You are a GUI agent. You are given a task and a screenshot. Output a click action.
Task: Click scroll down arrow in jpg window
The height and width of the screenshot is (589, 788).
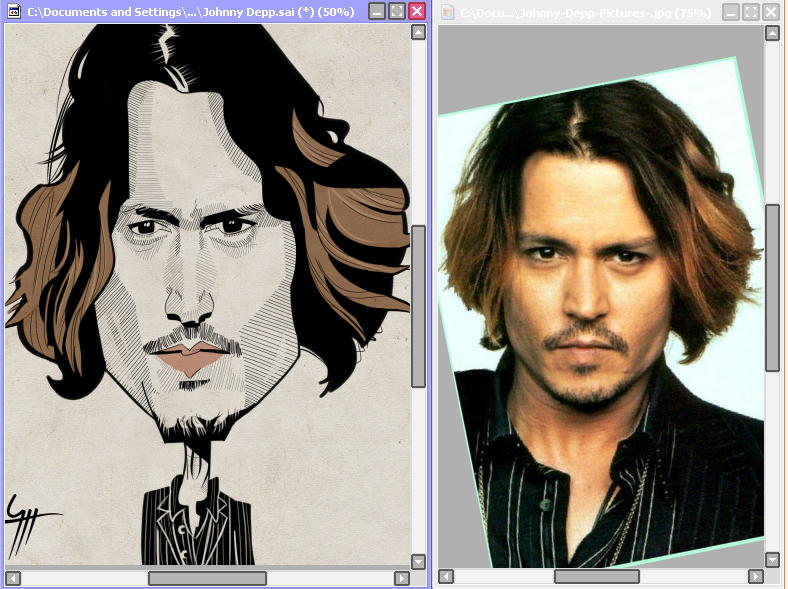(772, 559)
